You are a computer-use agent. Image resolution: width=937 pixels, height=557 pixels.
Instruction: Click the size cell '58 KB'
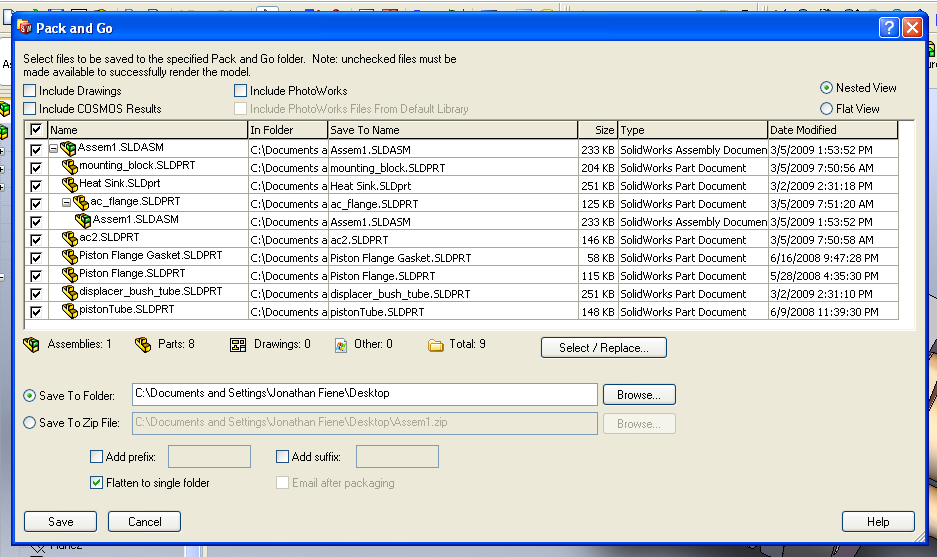[x=600, y=258]
